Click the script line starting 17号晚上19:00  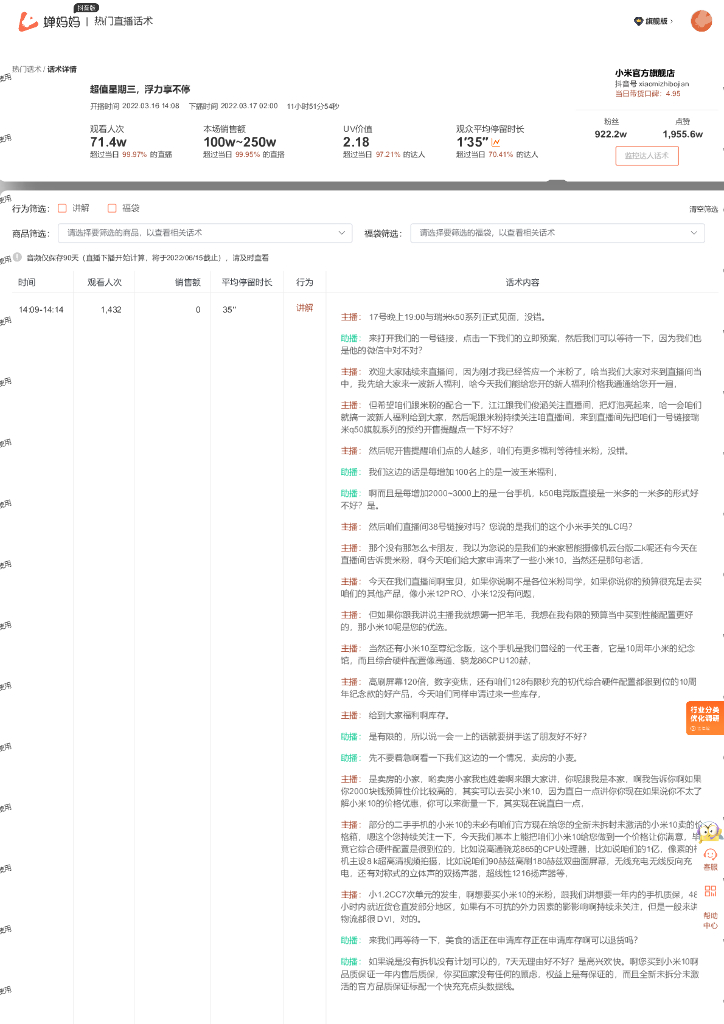coord(443,317)
